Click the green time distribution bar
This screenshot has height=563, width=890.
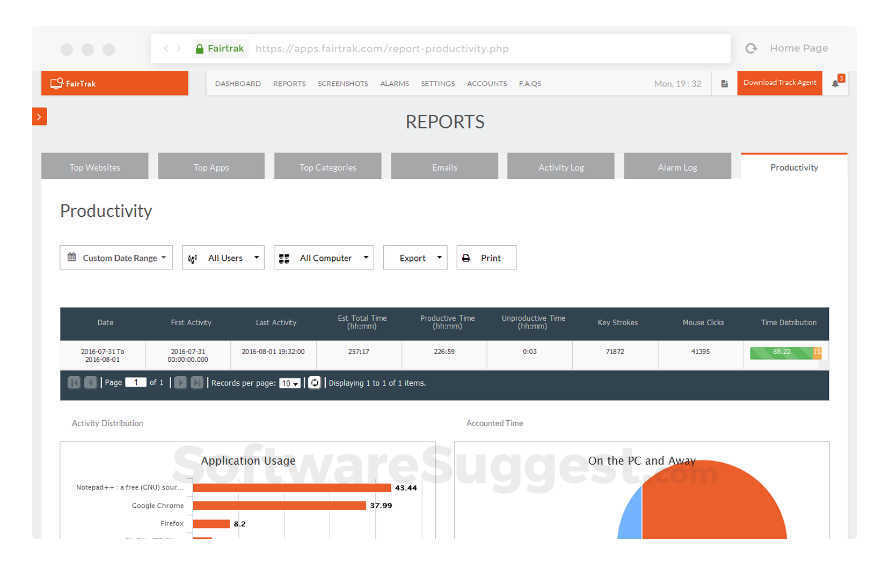point(782,352)
